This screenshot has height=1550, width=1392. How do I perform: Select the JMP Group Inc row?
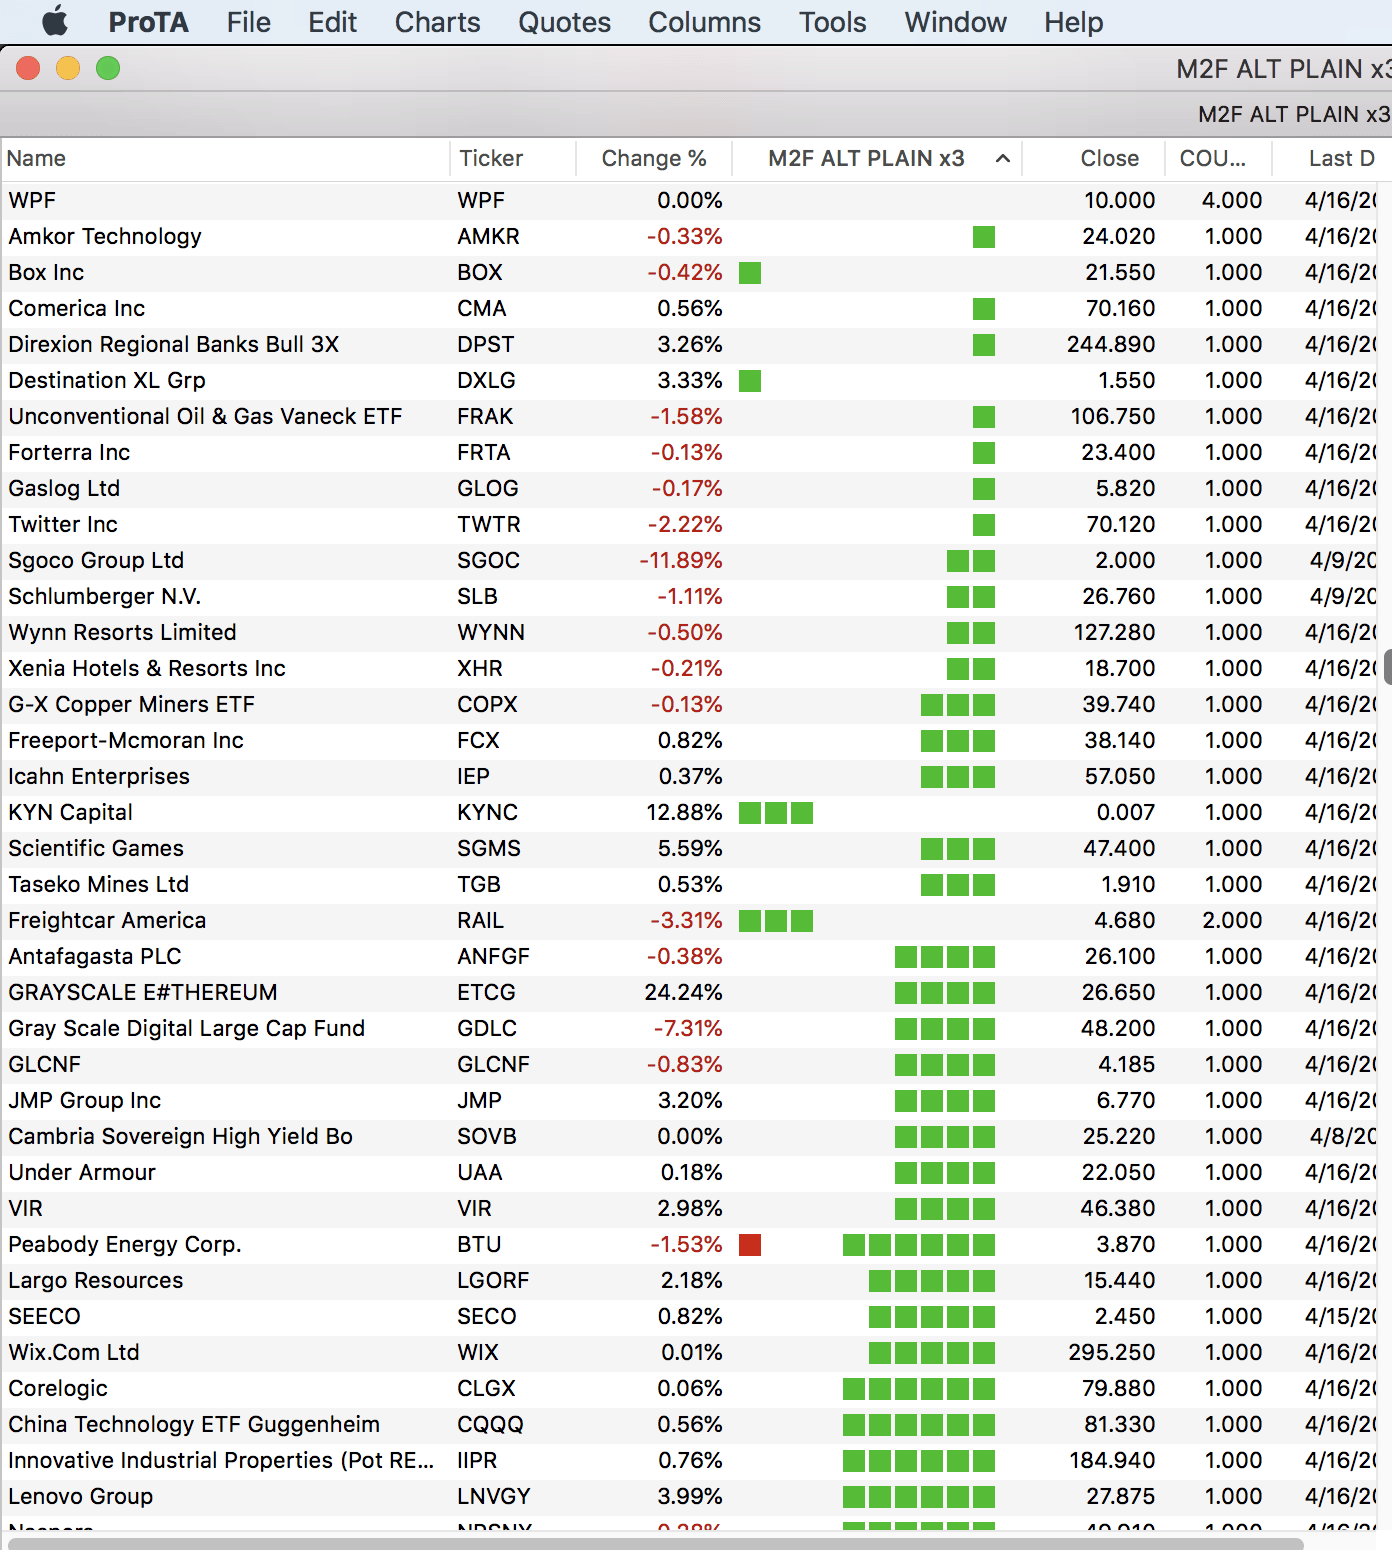(690, 1101)
